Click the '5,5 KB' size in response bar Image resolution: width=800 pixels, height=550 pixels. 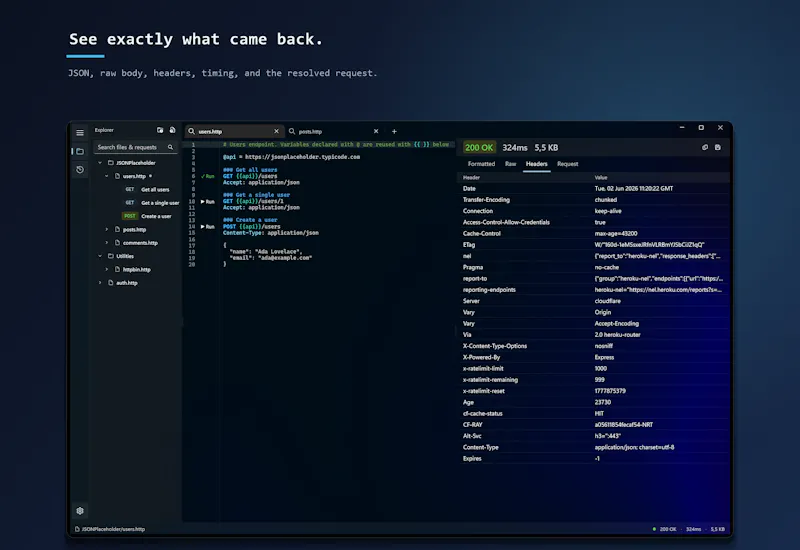tap(546, 147)
